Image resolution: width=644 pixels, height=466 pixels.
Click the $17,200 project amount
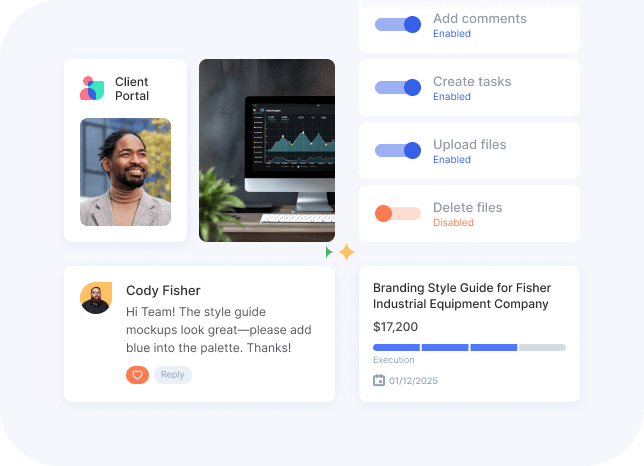[396, 326]
